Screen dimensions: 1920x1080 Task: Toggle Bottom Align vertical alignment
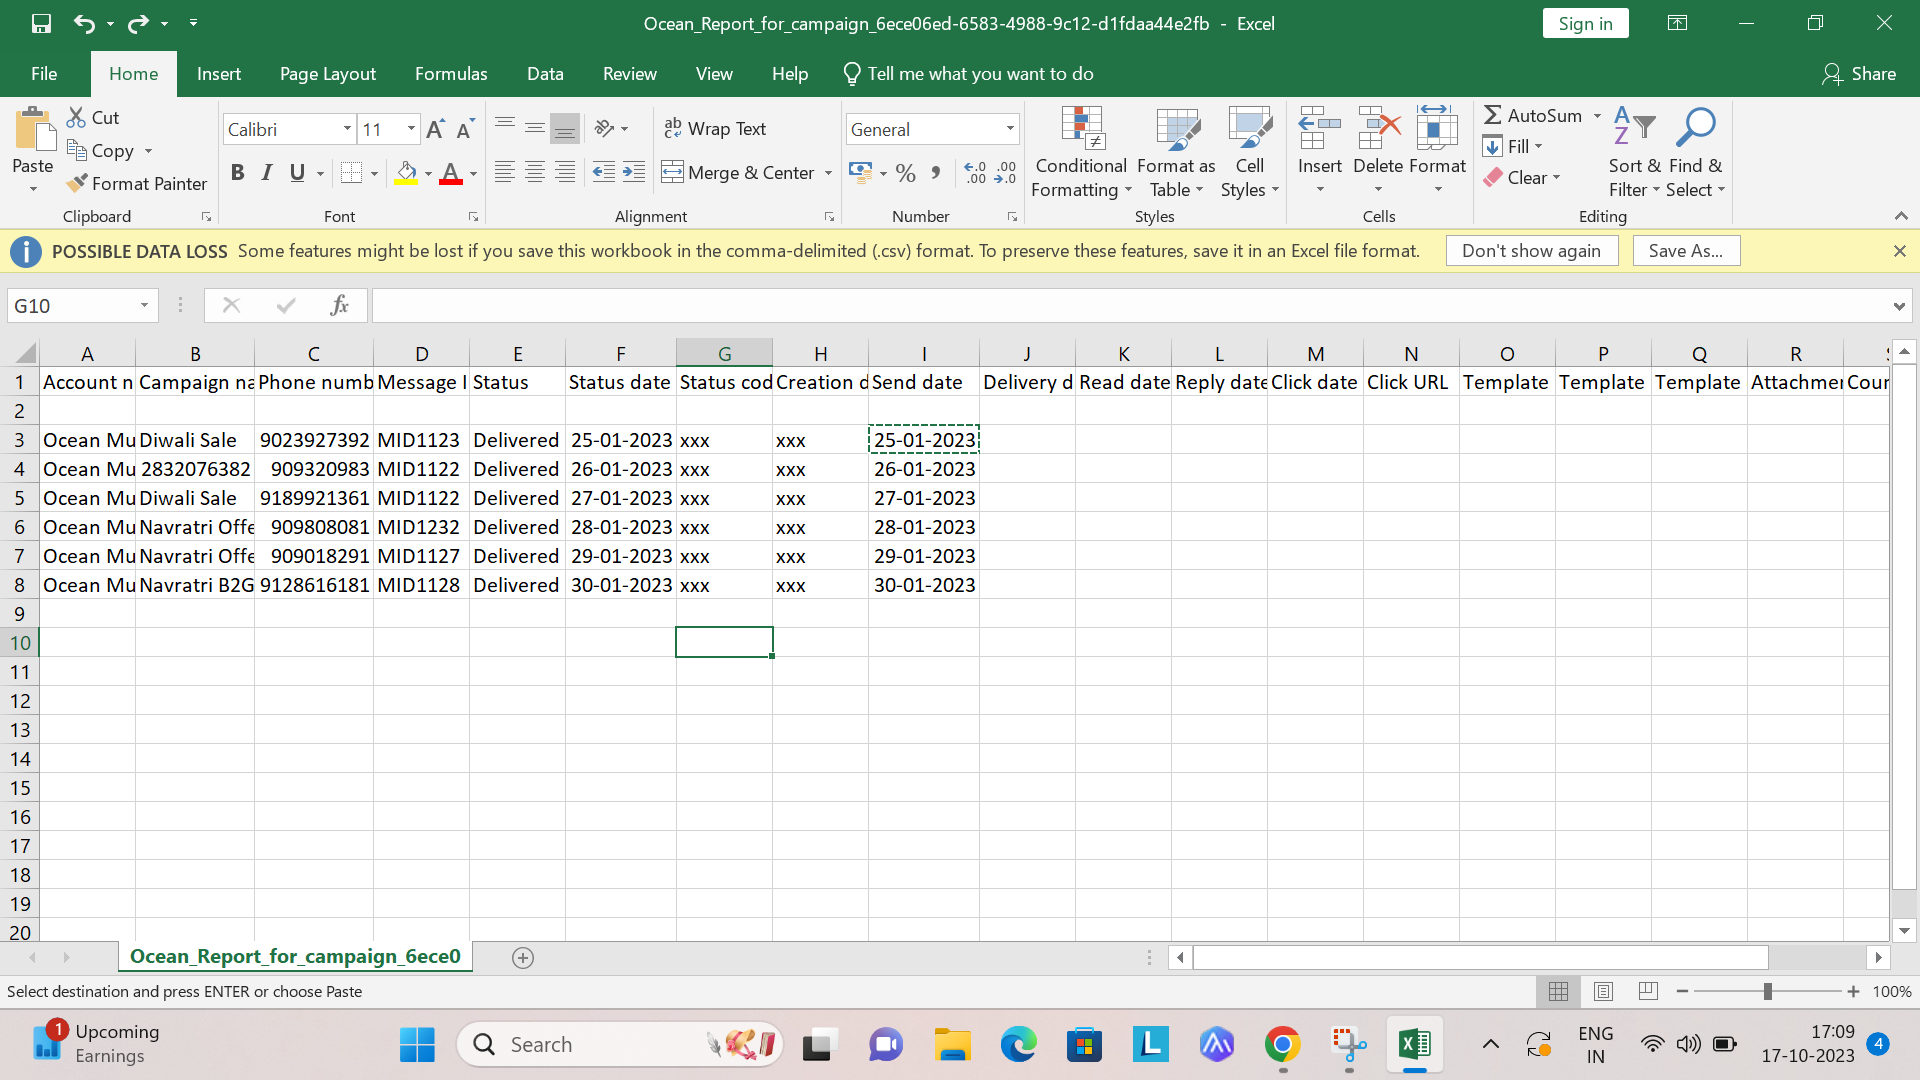pos(565,128)
